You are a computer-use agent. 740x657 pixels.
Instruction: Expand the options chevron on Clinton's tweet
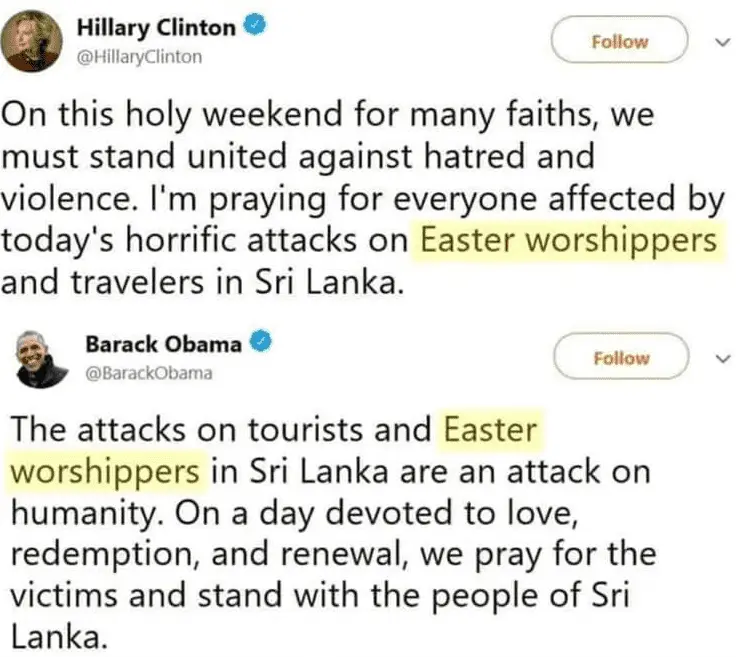click(x=724, y=42)
